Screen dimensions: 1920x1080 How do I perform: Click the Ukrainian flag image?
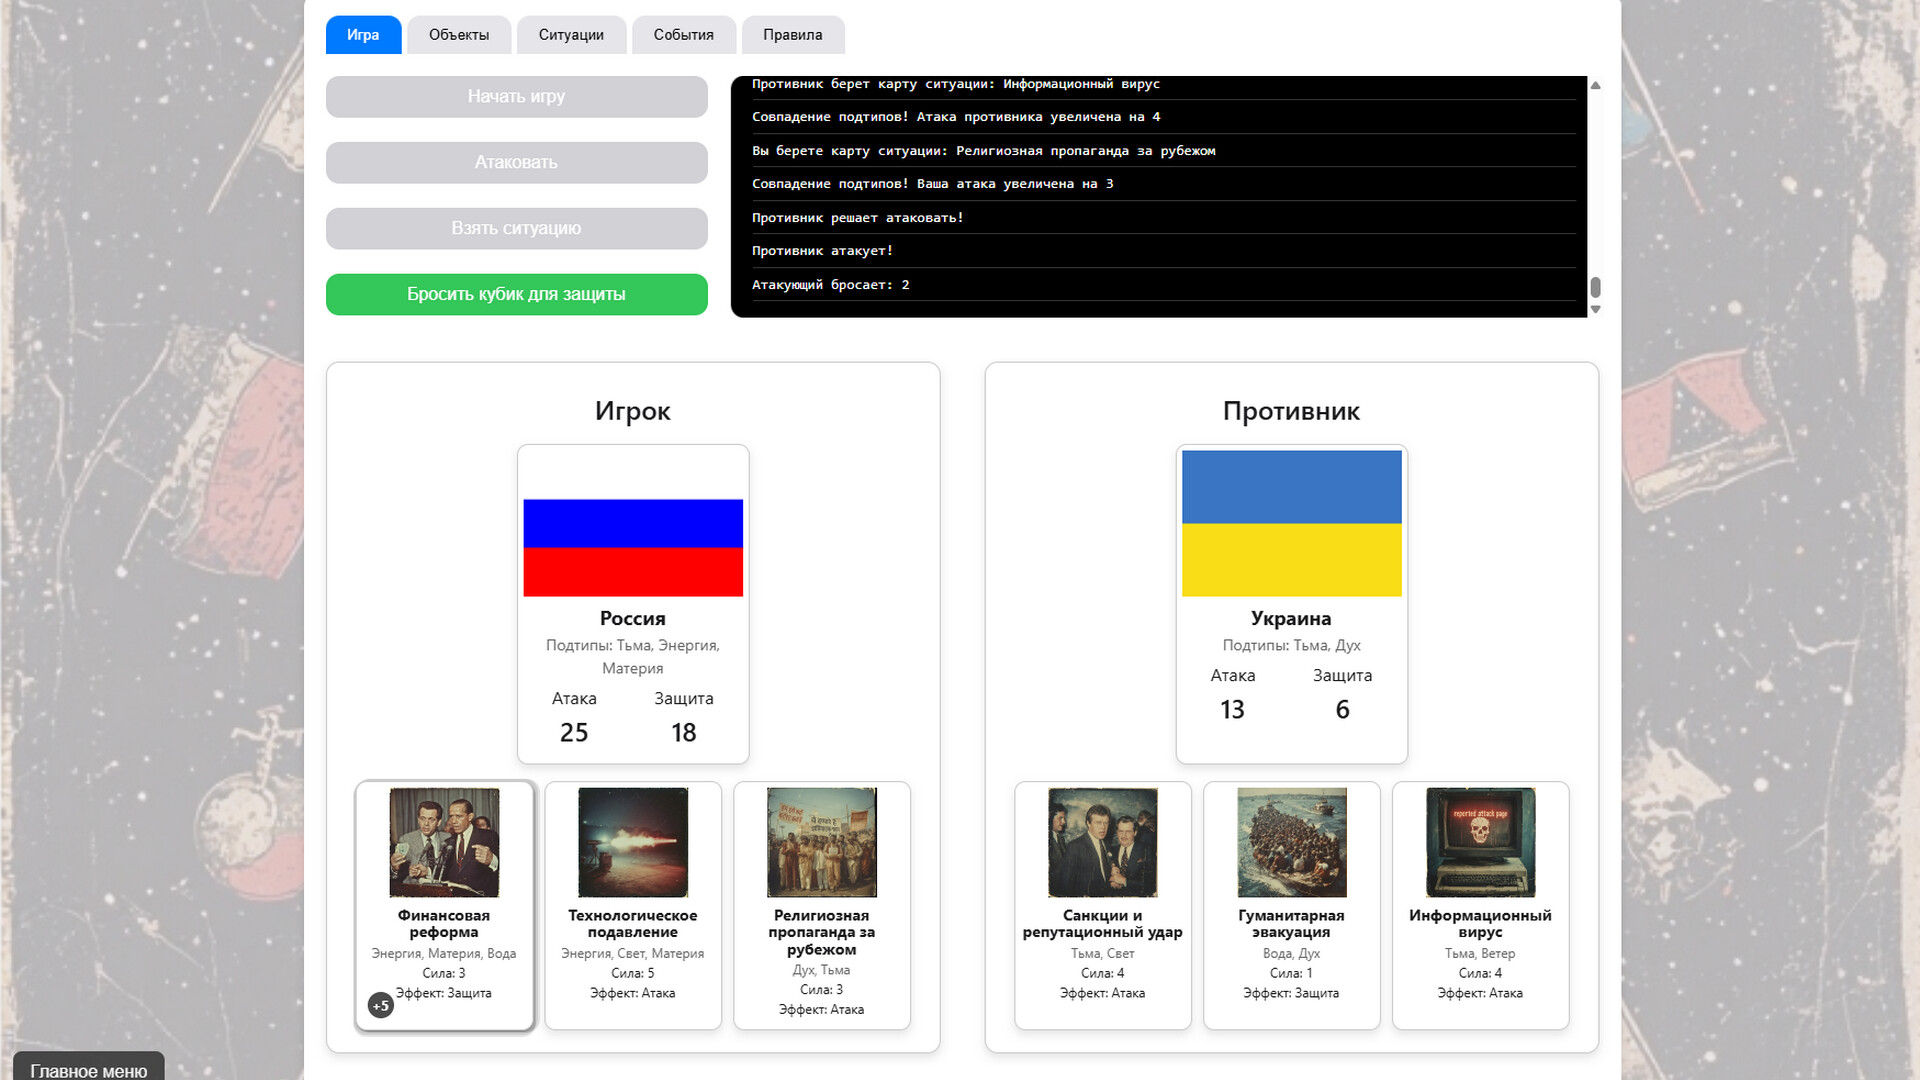click(1291, 523)
